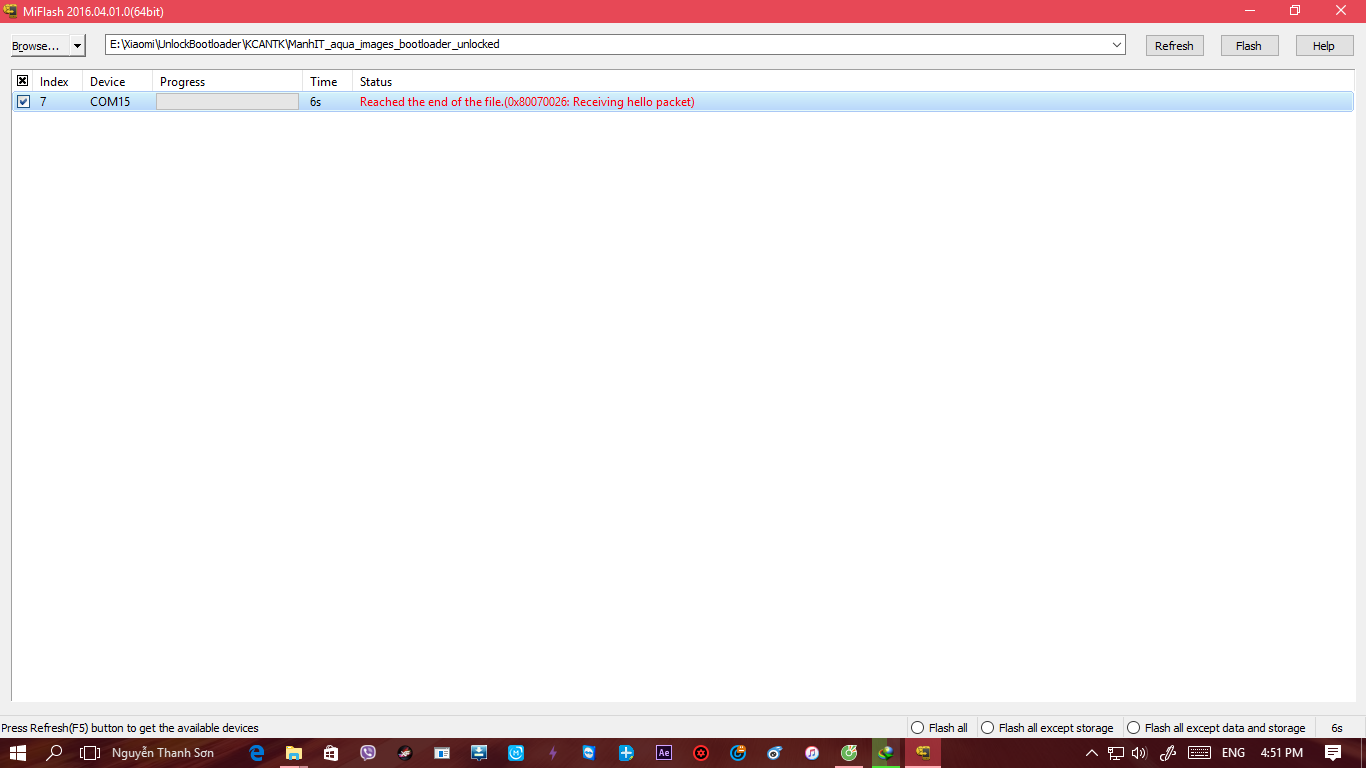Open the ROM path combo box dropdown
Image resolution: width=1366 pixels, height=768 pixels.
[x=1116, y=45]
